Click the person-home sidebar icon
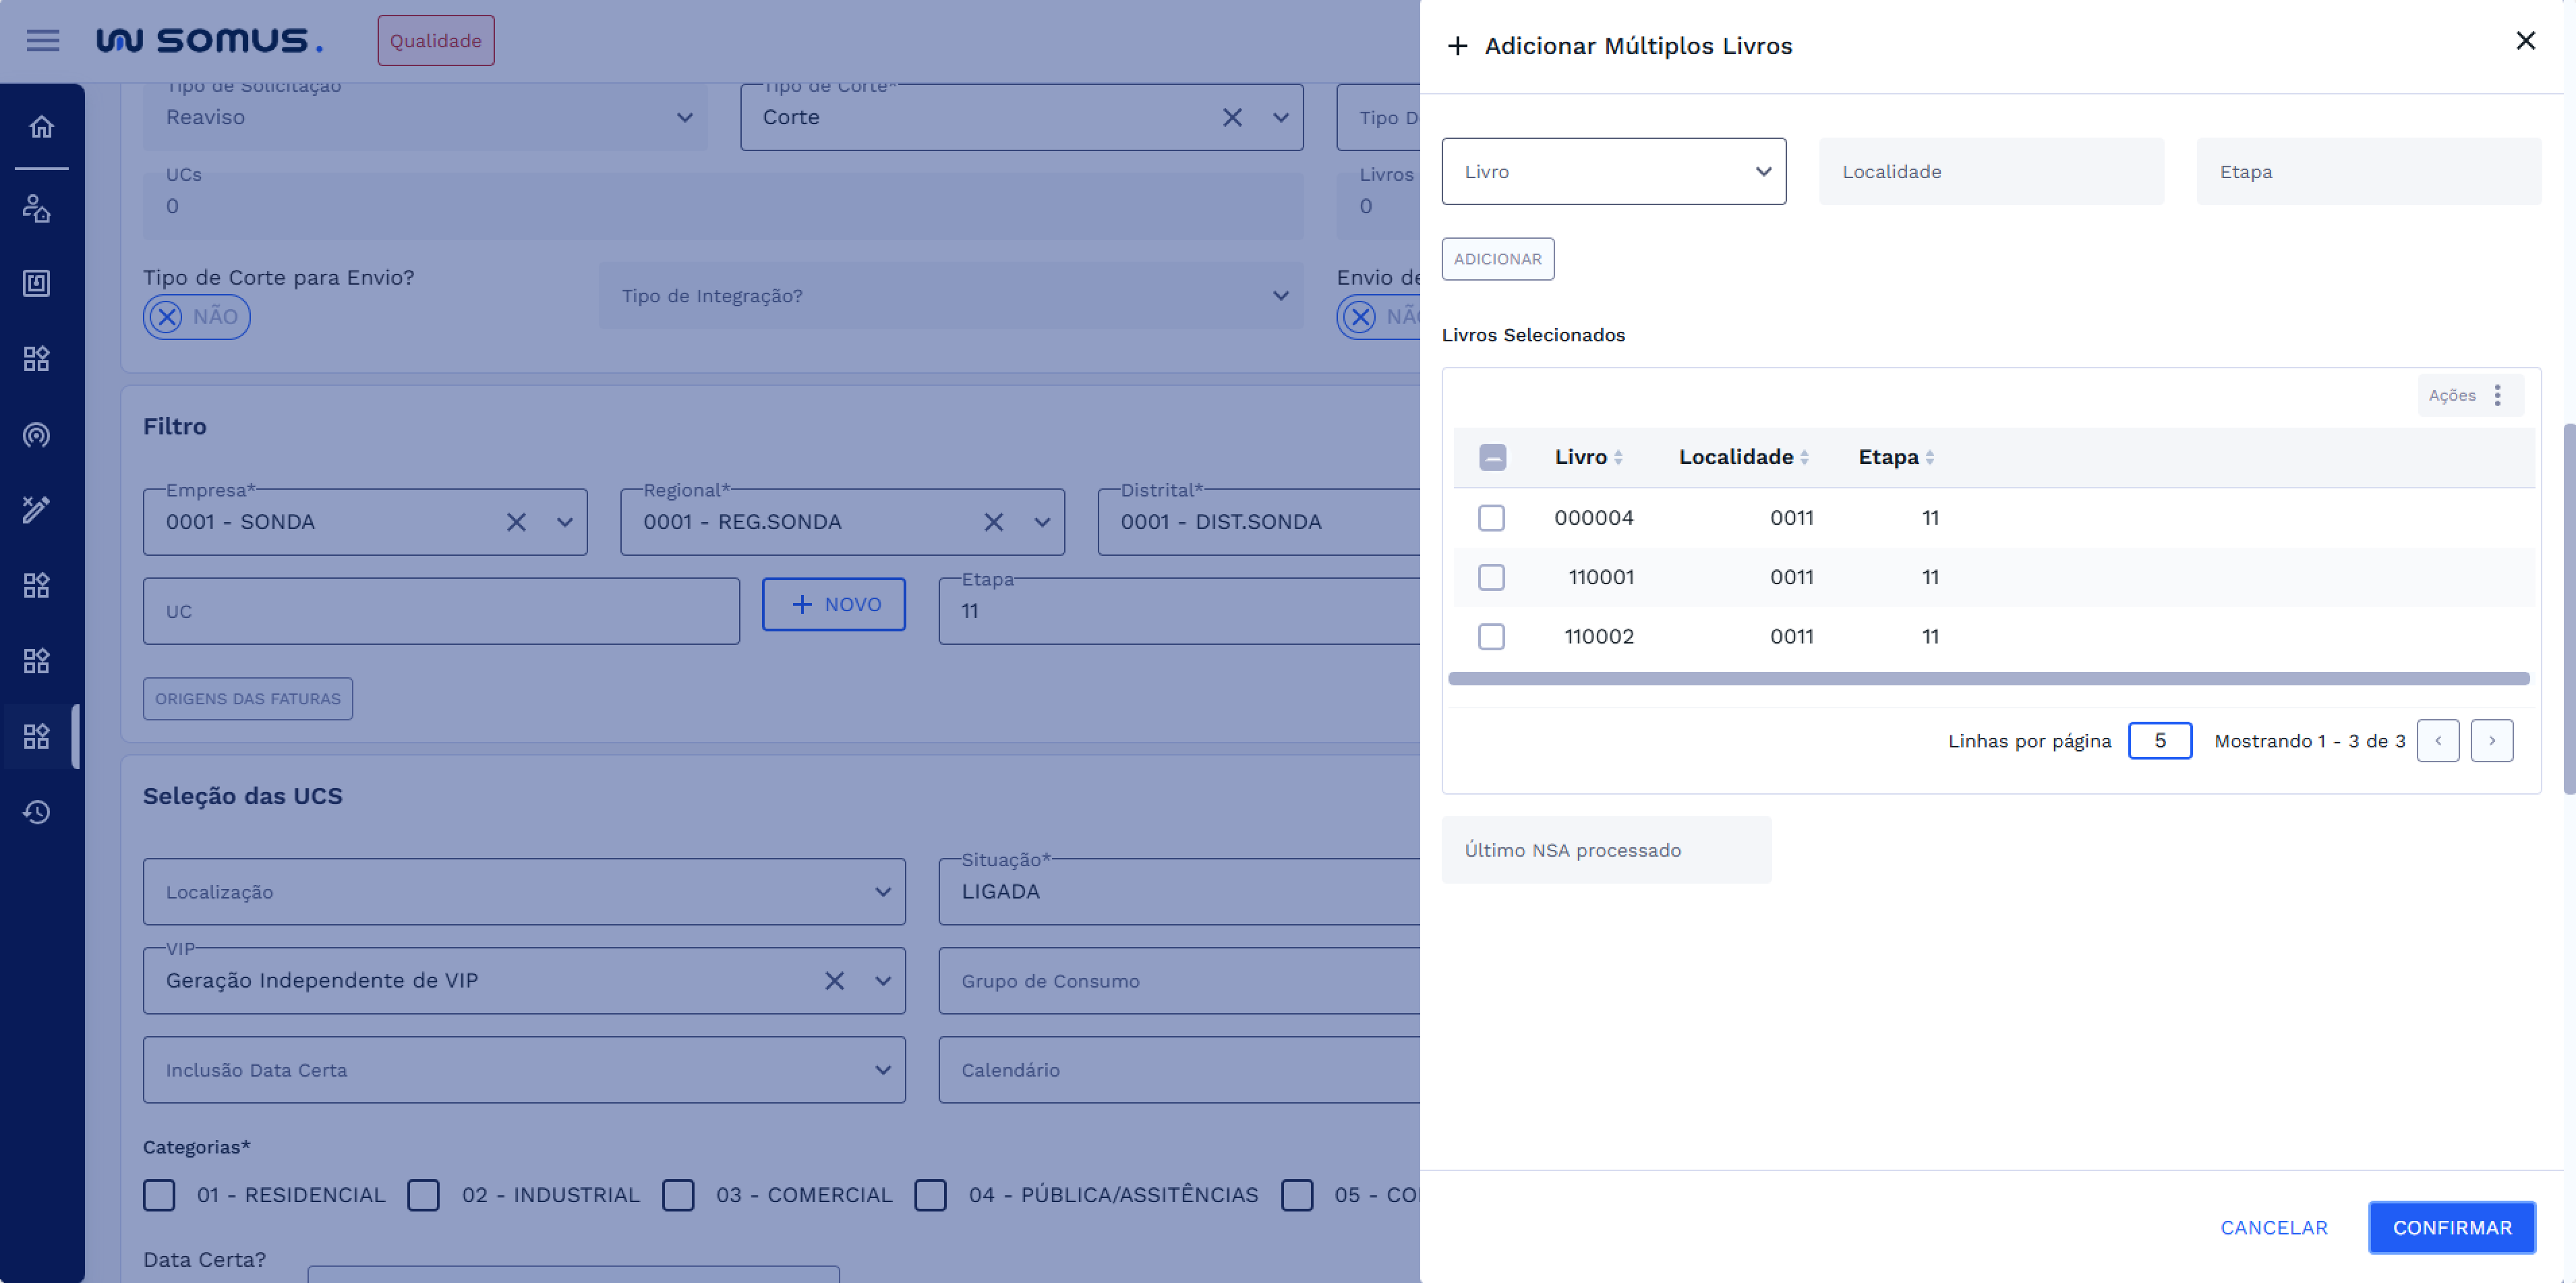The height and width of the screenshot is (1283, 2576). (x=37, y=208)
